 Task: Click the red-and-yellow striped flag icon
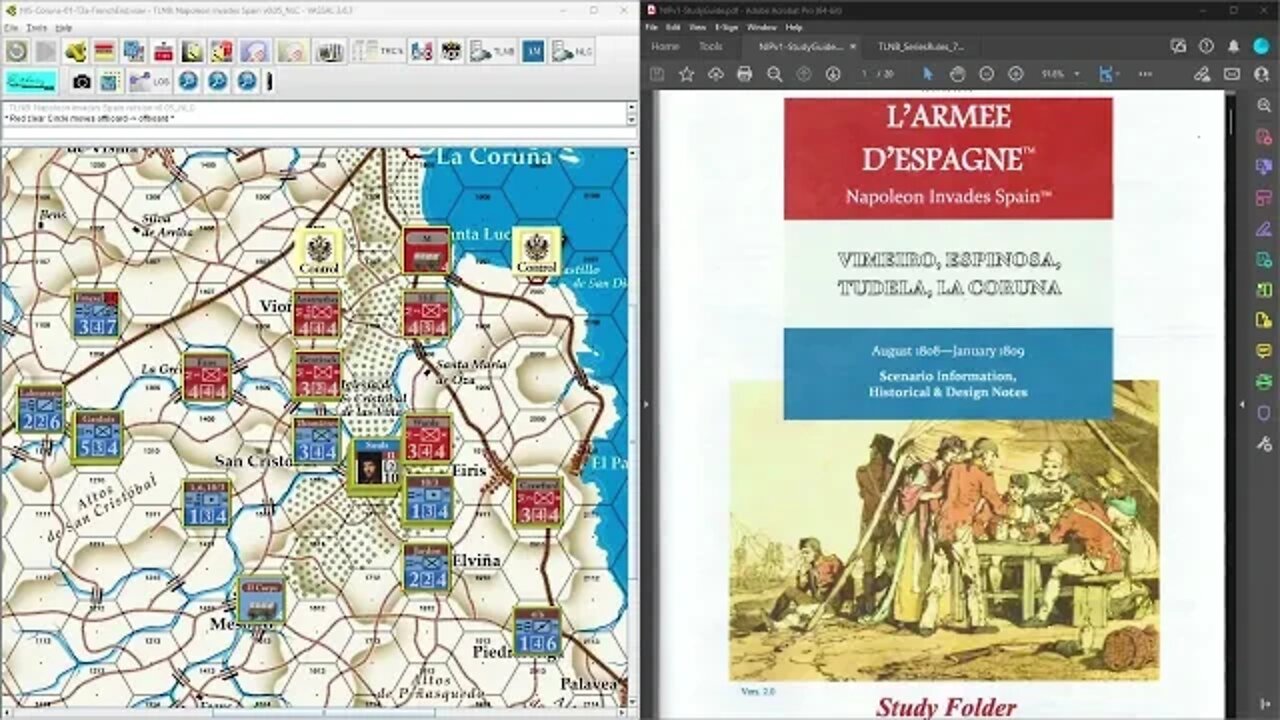pos(104,51)
